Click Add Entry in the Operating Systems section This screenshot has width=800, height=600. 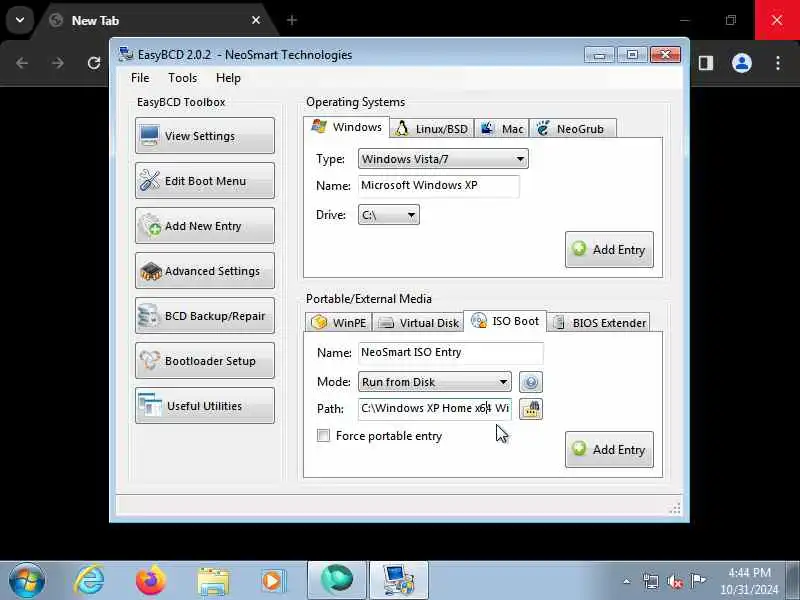[609, 249]
